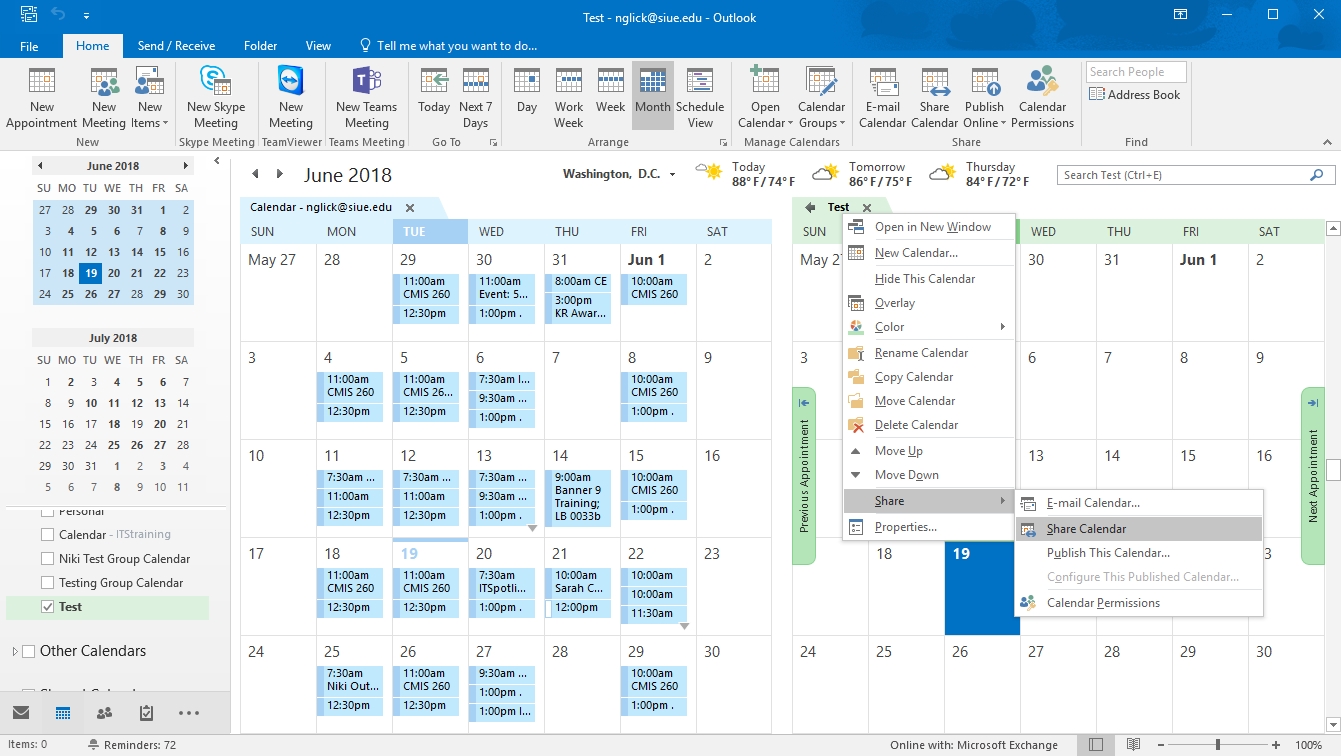This screenshot has width=1341, height=756.
Task: Open the Send / Receive ribbon tab
Action: 176,46
